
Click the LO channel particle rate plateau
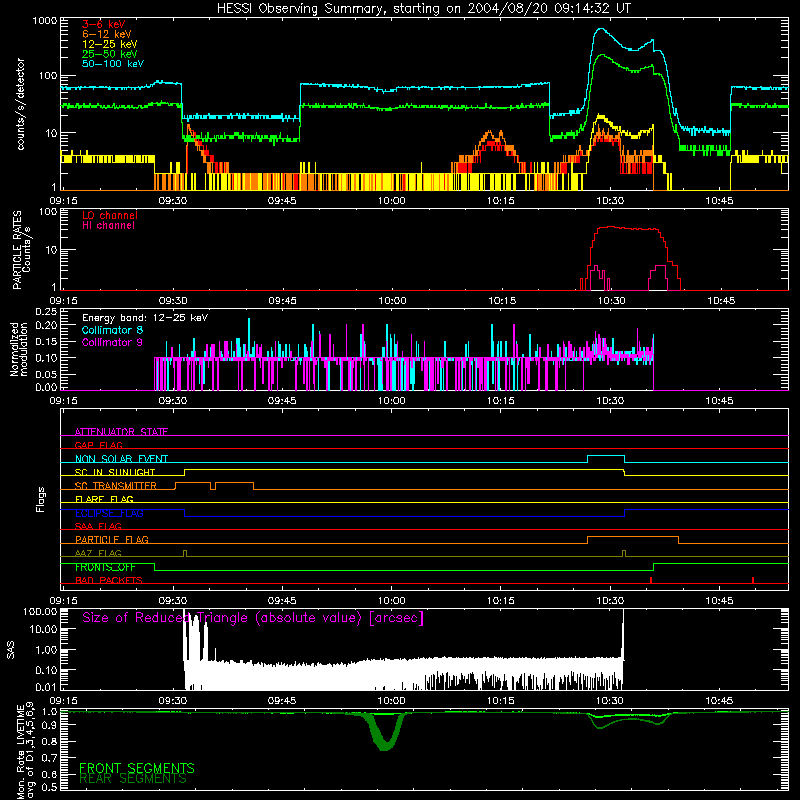point(628,228)
